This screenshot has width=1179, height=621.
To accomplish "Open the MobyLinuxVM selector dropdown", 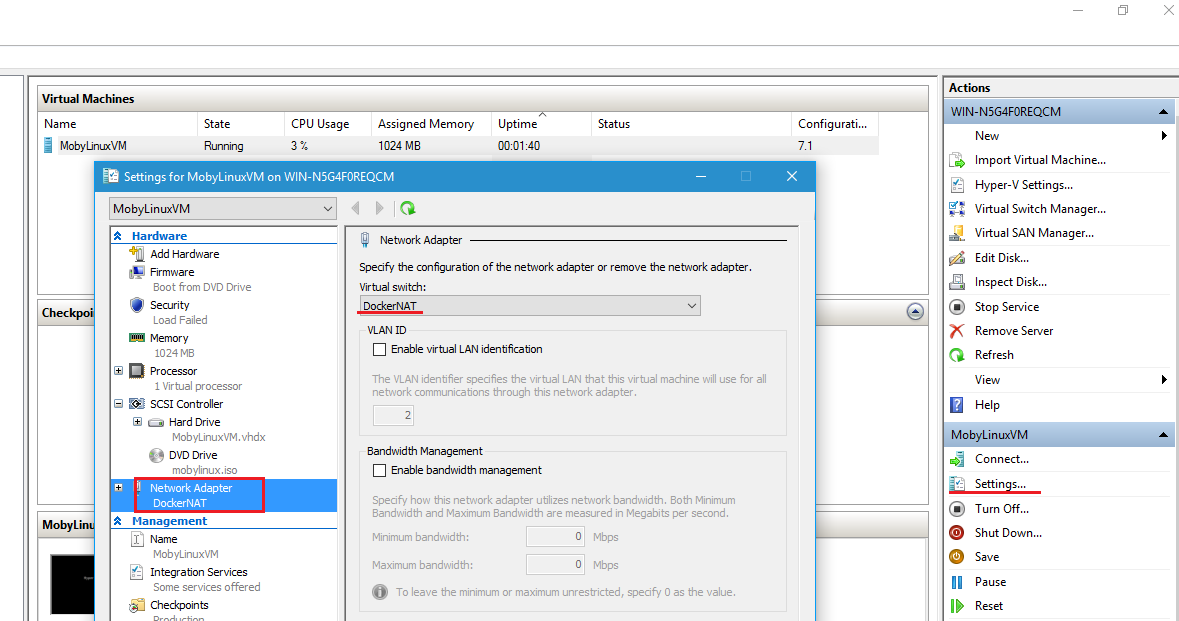I will coord(223,209).
